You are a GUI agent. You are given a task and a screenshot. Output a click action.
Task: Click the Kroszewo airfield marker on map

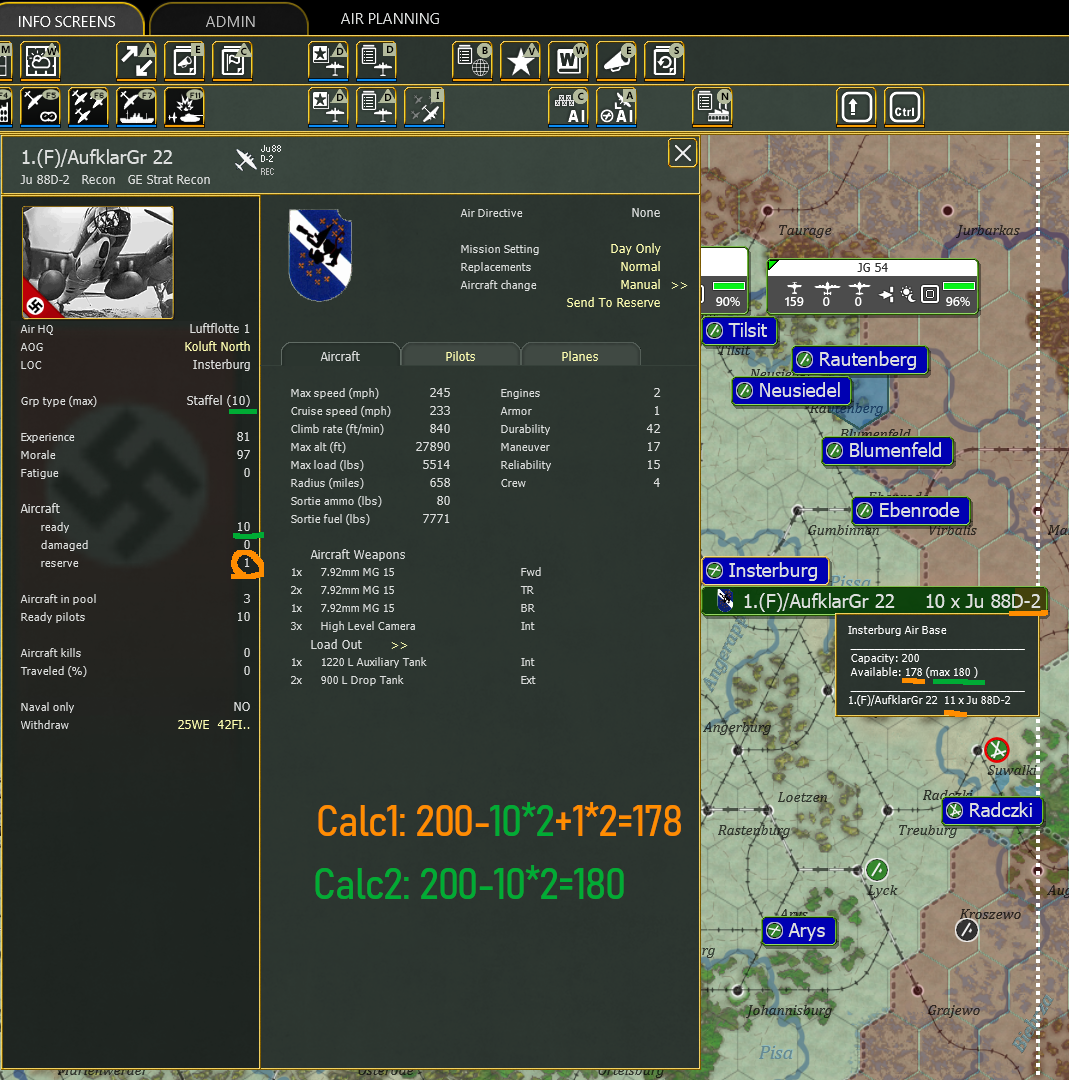[967, 931]
